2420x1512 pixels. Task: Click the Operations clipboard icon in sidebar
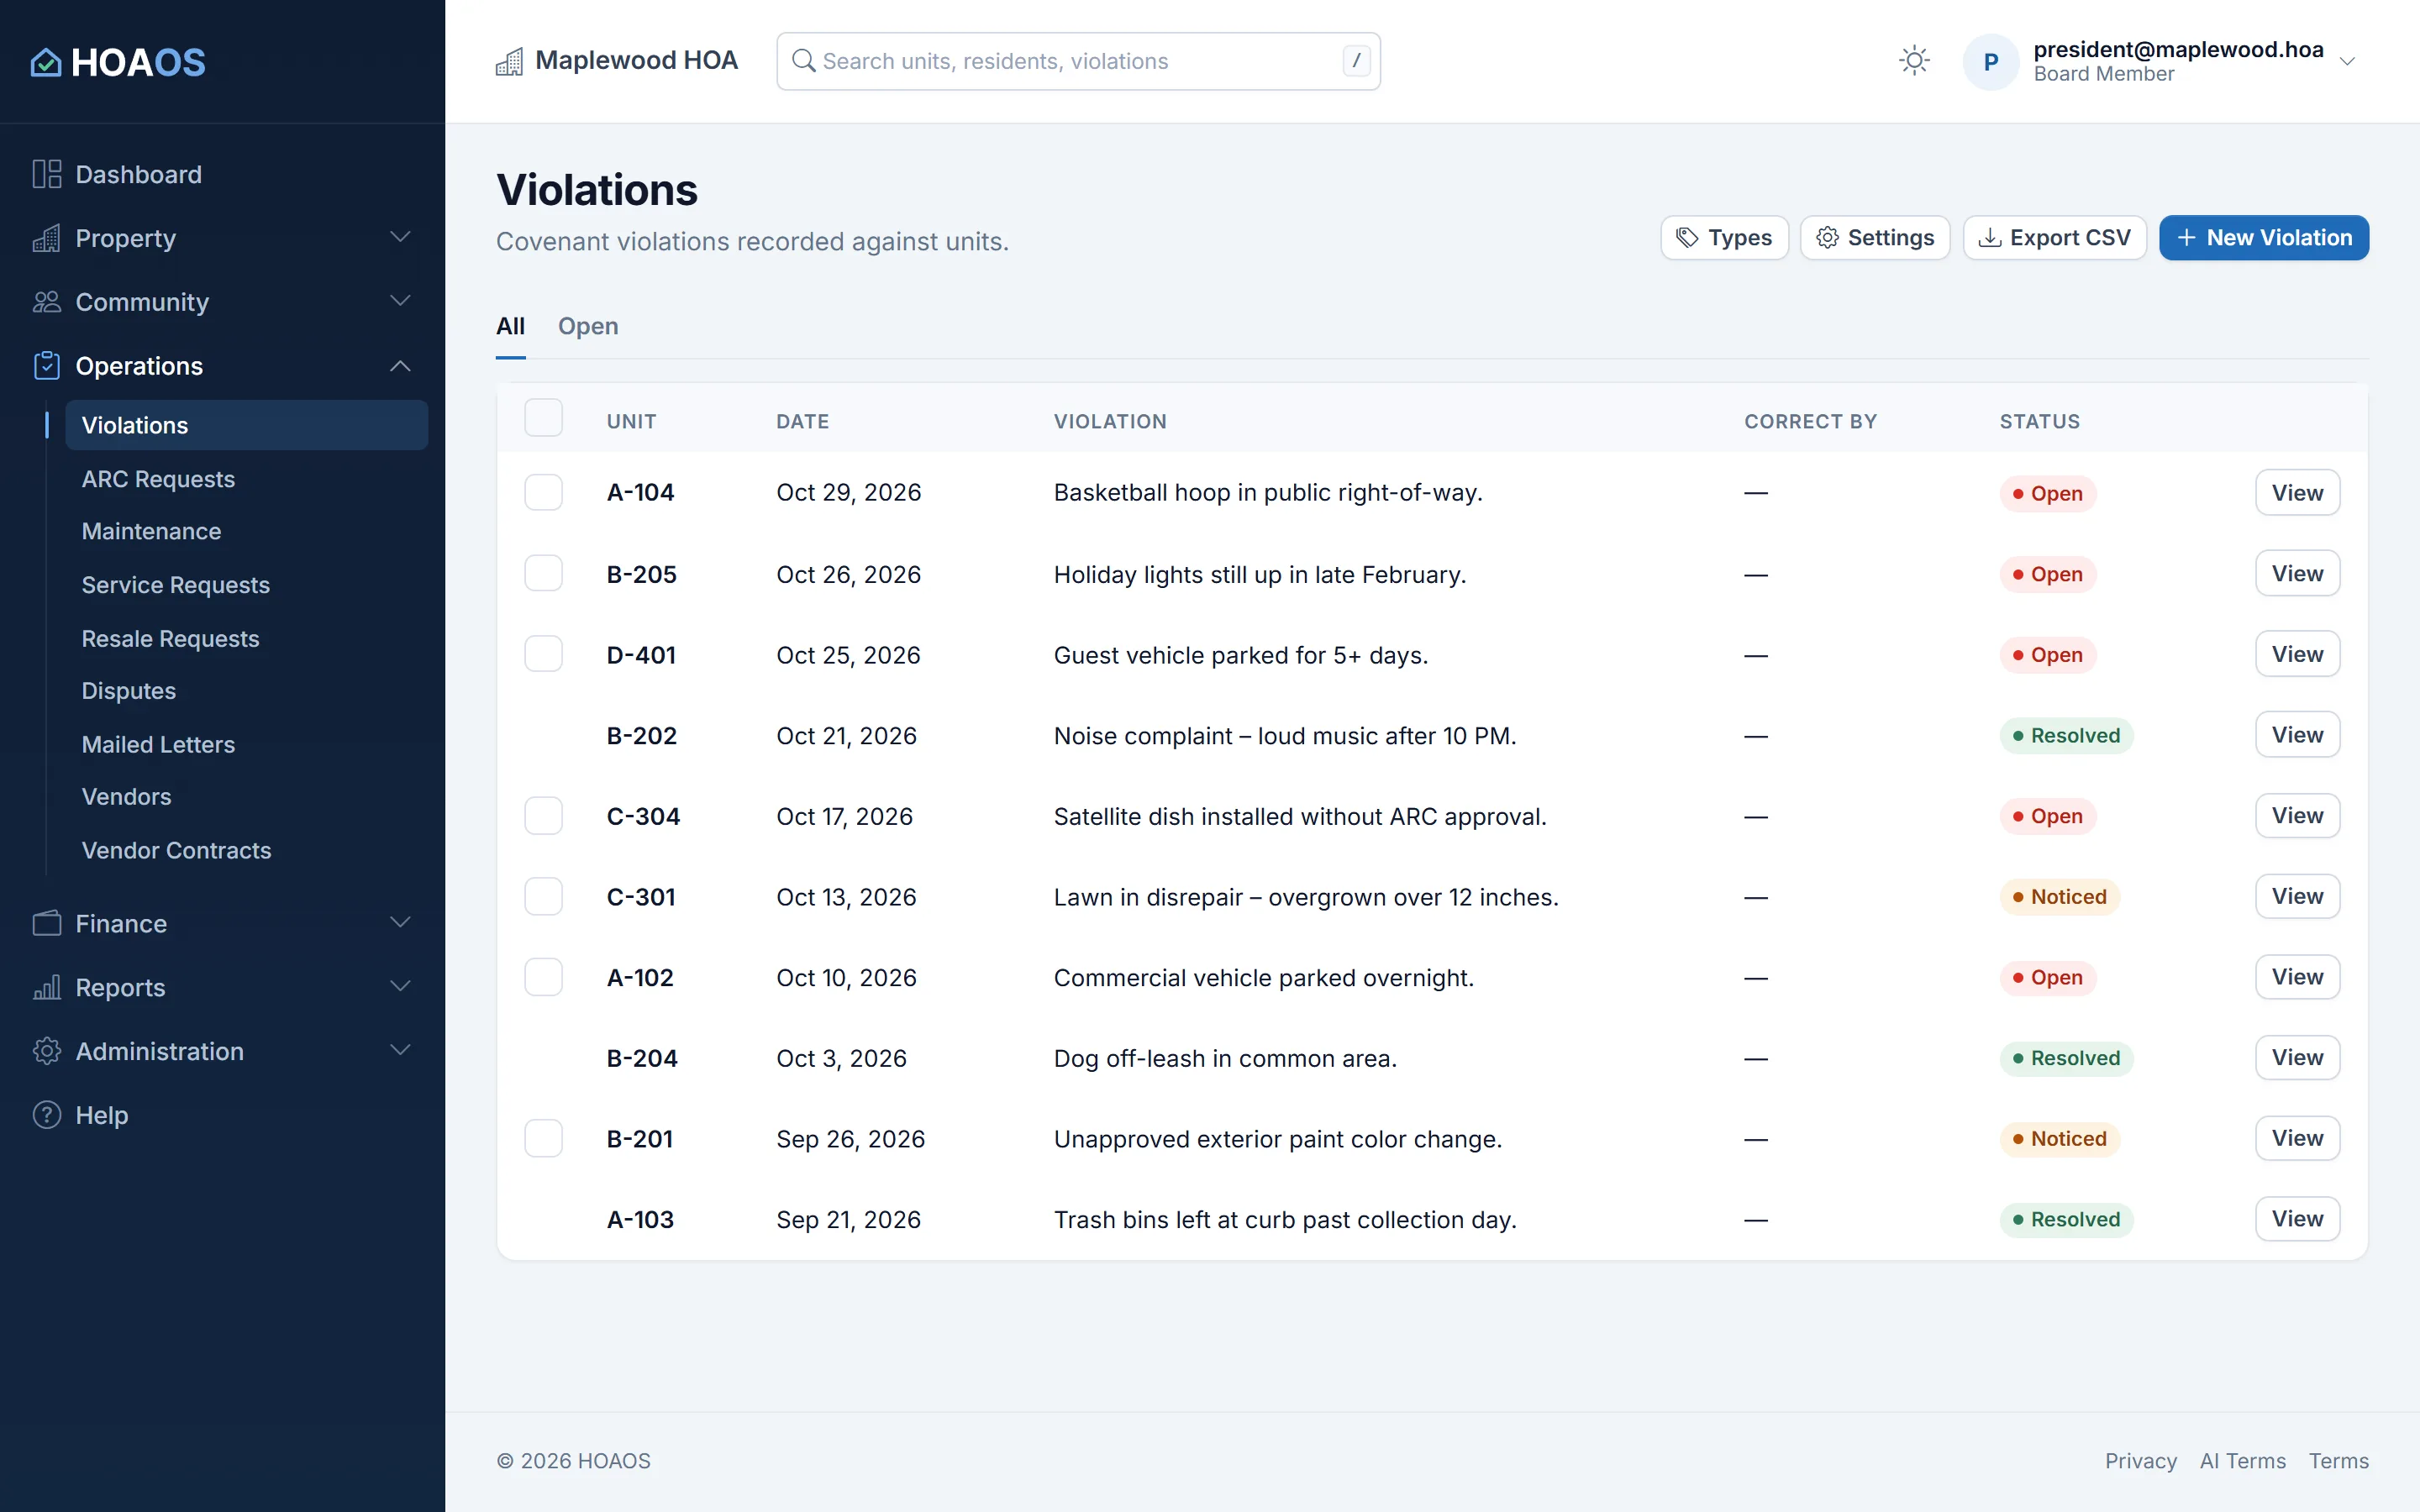tap(46, 366)
